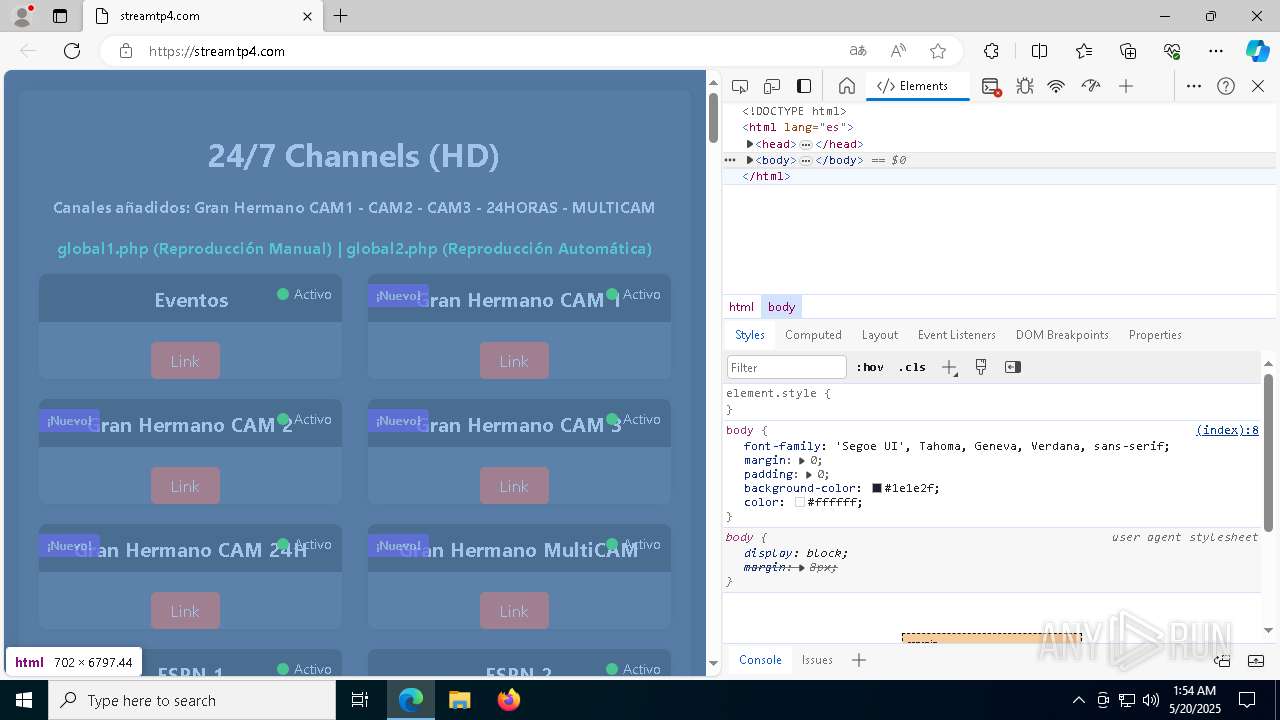Toggle rendering emulations paintbrush icon
The image size is (1280, 720).
981,367
